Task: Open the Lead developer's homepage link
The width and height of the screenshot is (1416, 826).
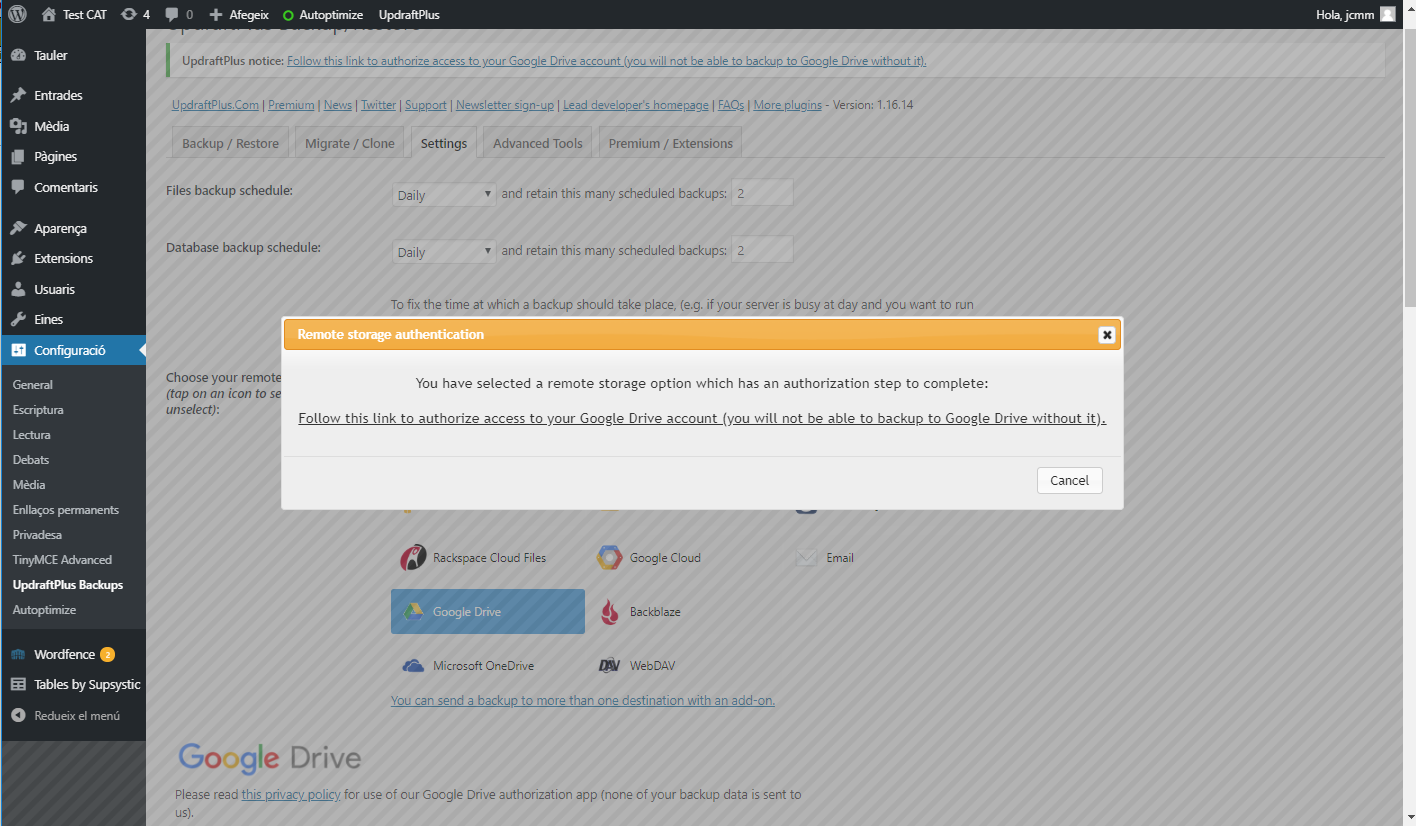Action: (x=636, y=105)
